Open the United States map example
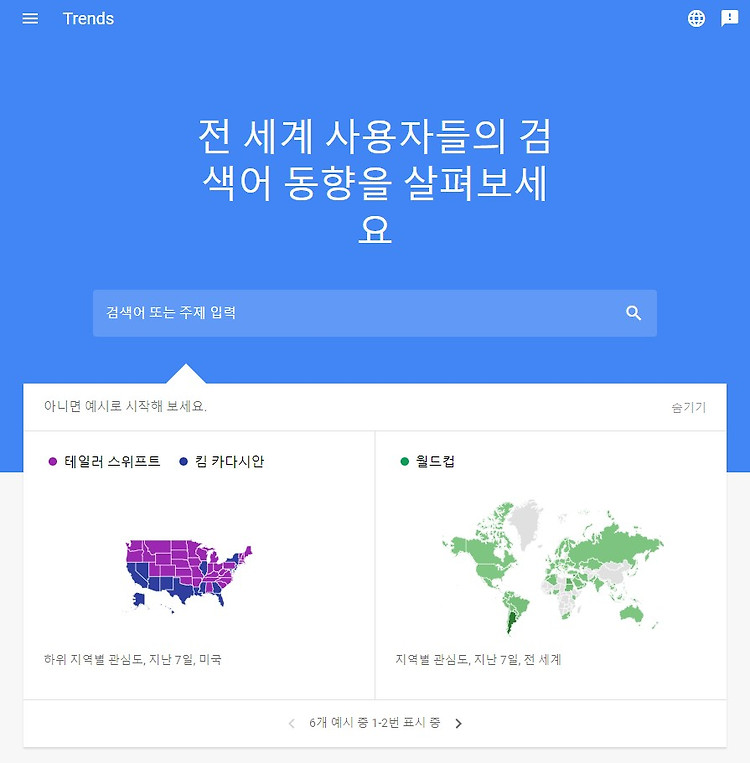750x763 pixels. 189,574
